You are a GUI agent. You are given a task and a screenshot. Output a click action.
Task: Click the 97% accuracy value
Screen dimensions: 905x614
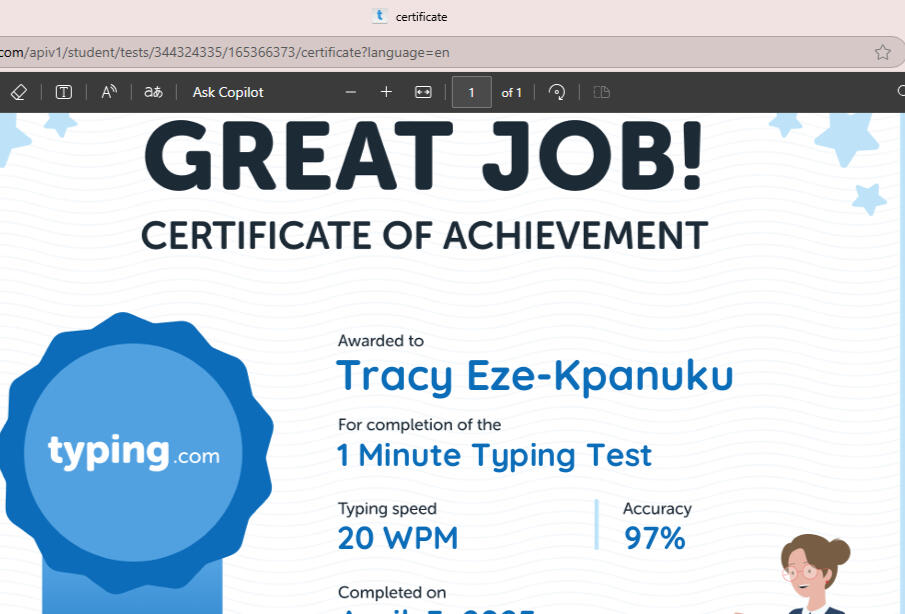coord(655,538)
